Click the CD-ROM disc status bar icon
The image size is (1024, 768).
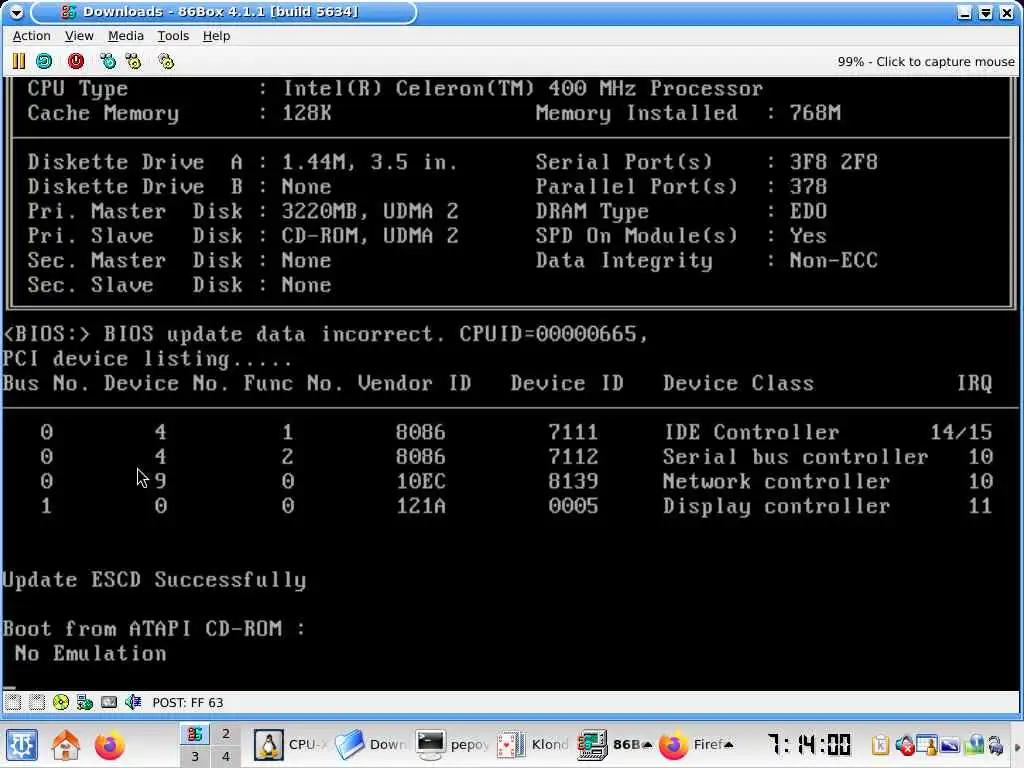61,702
